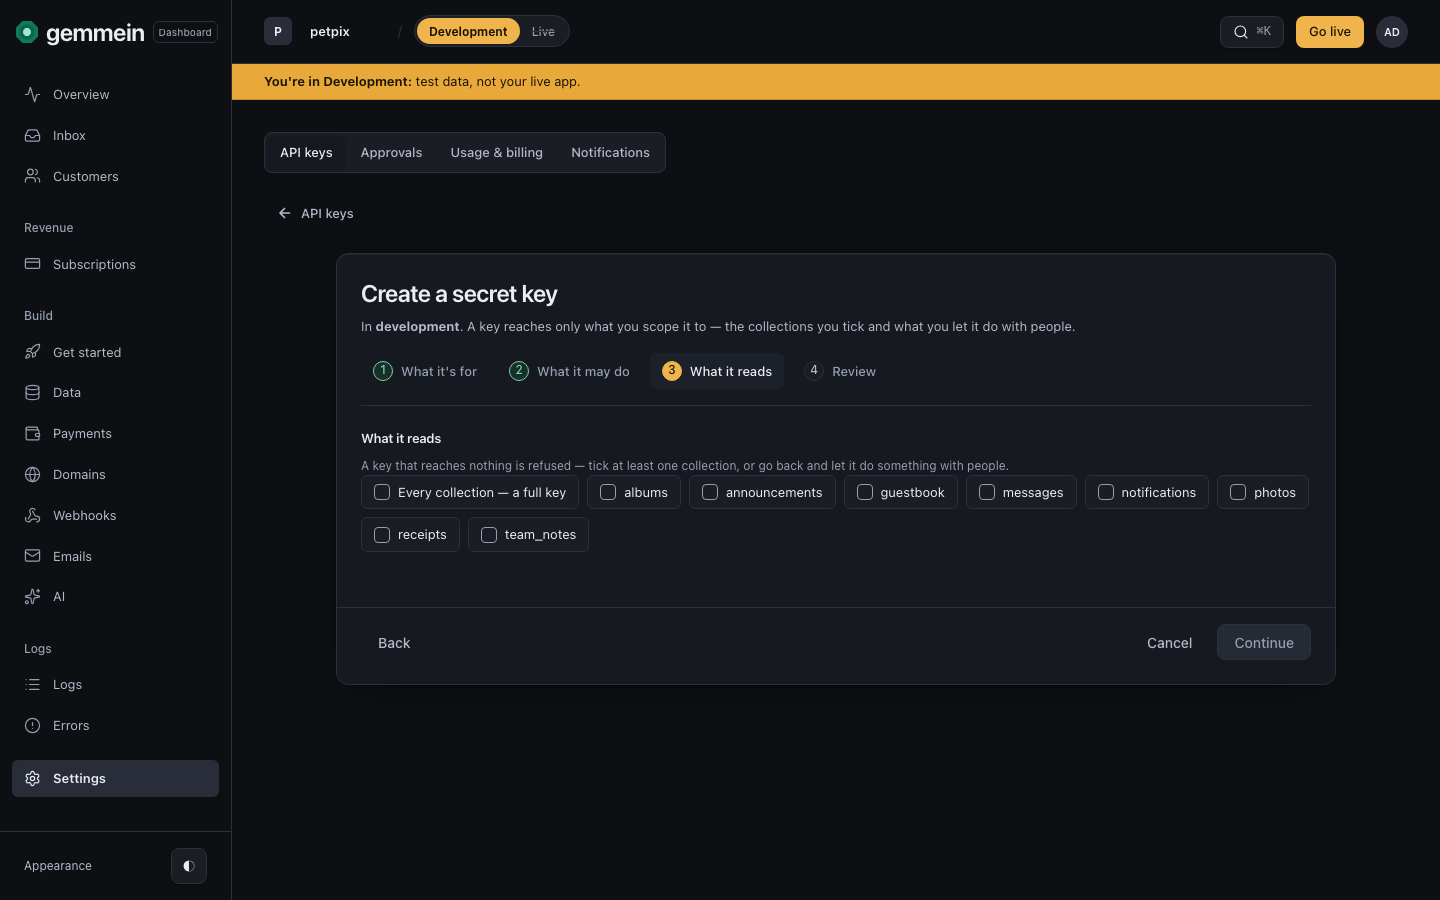Click the Errors alert icon
Image resolution: width=1440 pixels, height=900 pixels.
coord(33,725)
